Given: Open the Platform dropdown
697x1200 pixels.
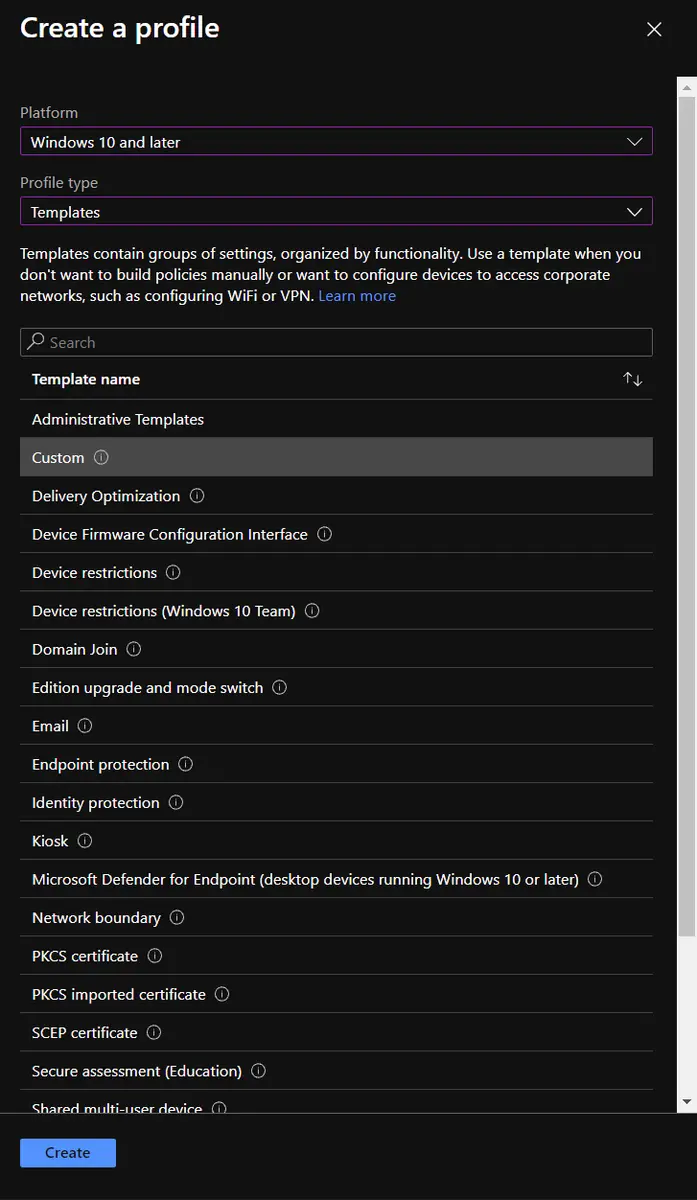Looking at the screenshot, I should point(336,142).
